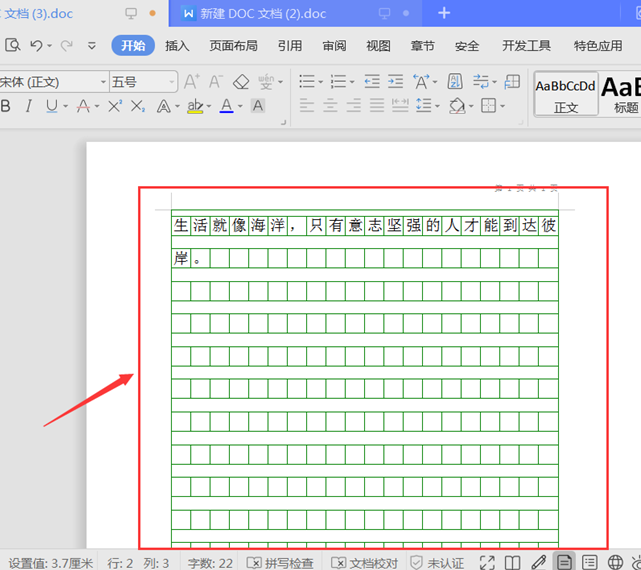Click 未认证 shield status

(437, 563)
